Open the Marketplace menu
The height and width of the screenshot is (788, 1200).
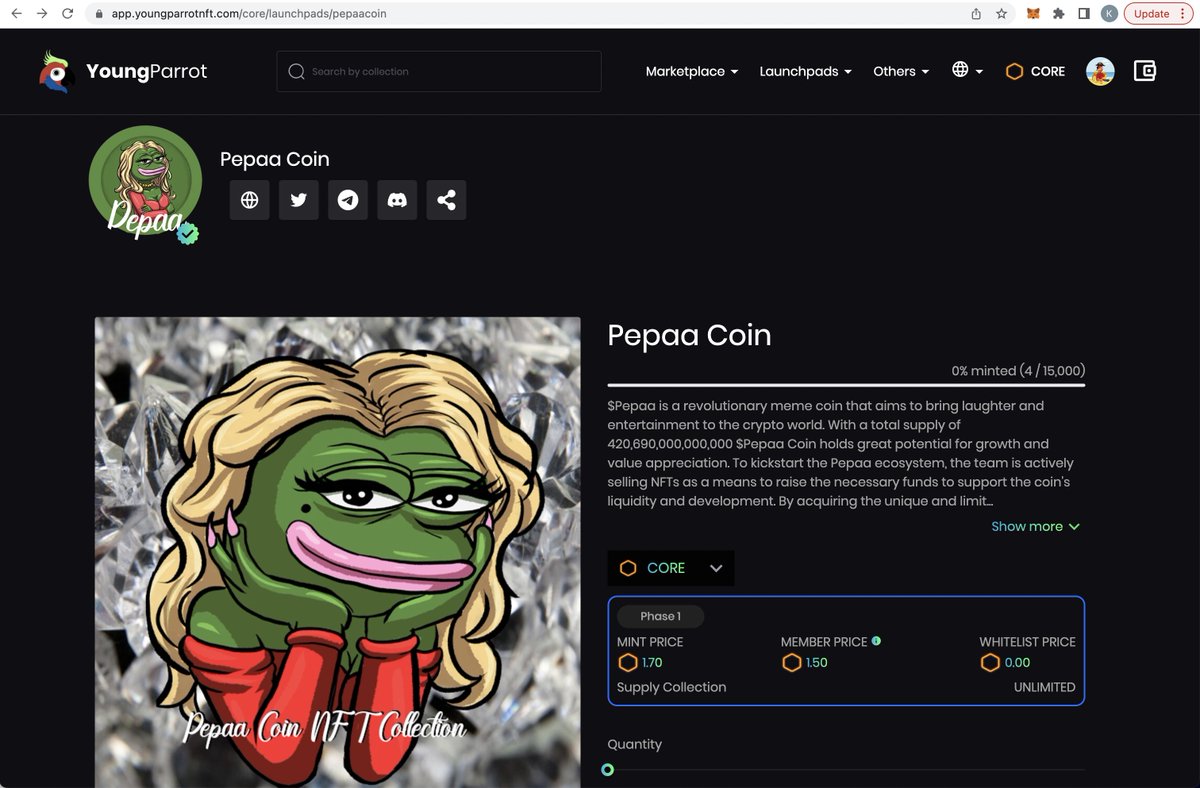click(x=692, y=71)
